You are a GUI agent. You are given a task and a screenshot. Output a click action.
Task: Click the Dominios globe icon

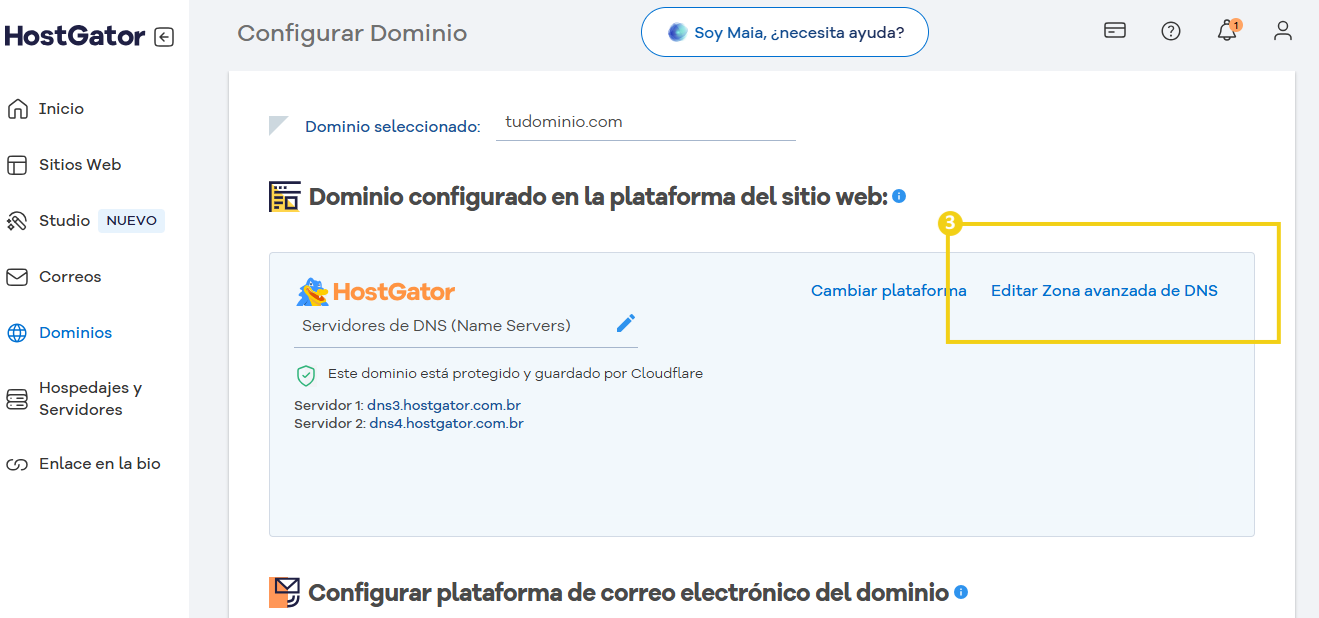click(17, 333)
